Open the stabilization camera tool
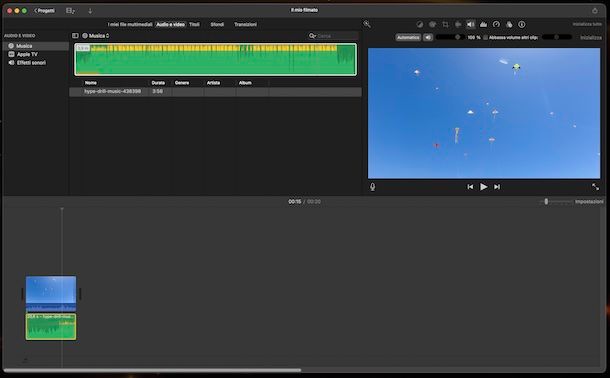This screenshot has height=378, width=610. click(458, 24)
